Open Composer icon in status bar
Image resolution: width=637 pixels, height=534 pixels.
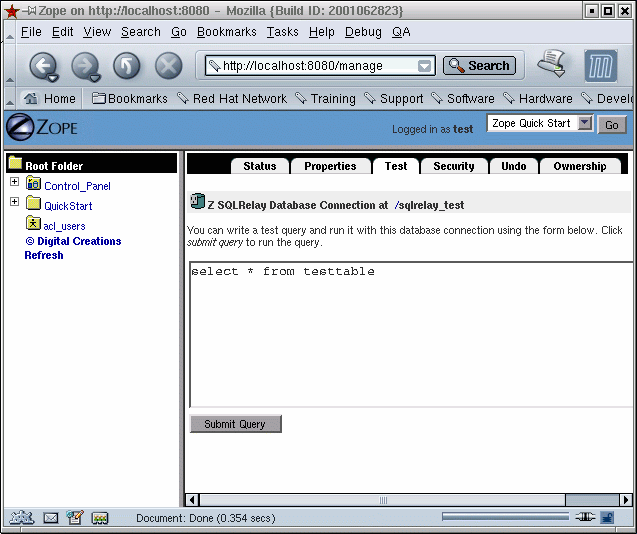(75, 518)
